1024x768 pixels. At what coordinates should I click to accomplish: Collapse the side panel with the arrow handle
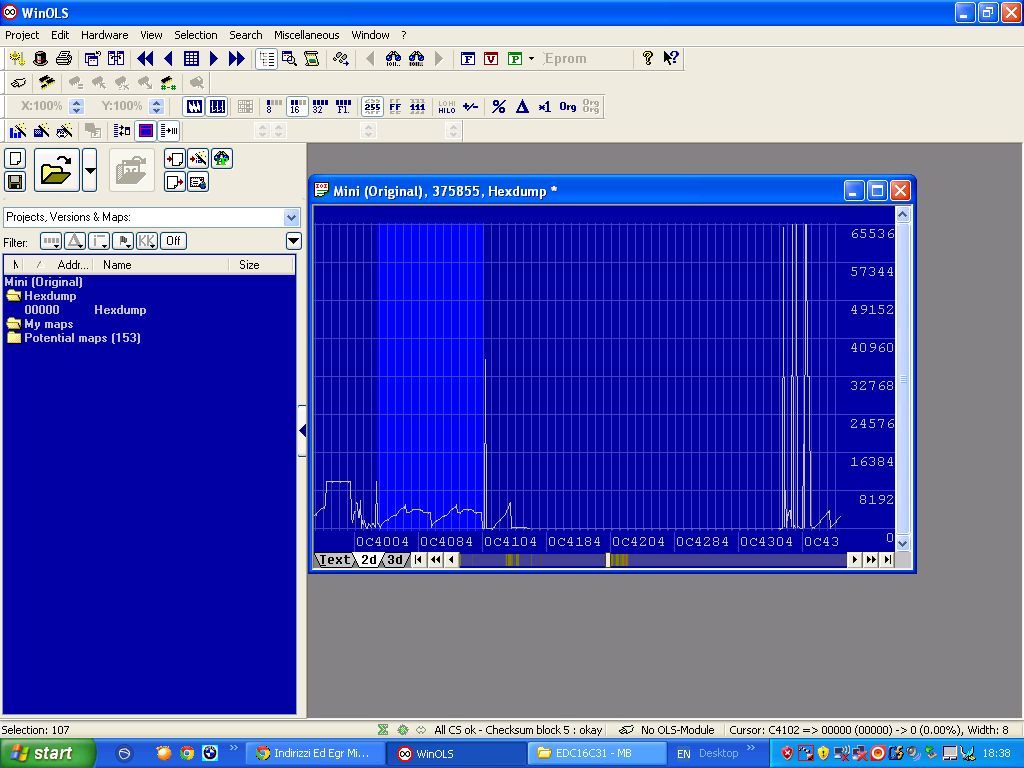tap(302, 431)
